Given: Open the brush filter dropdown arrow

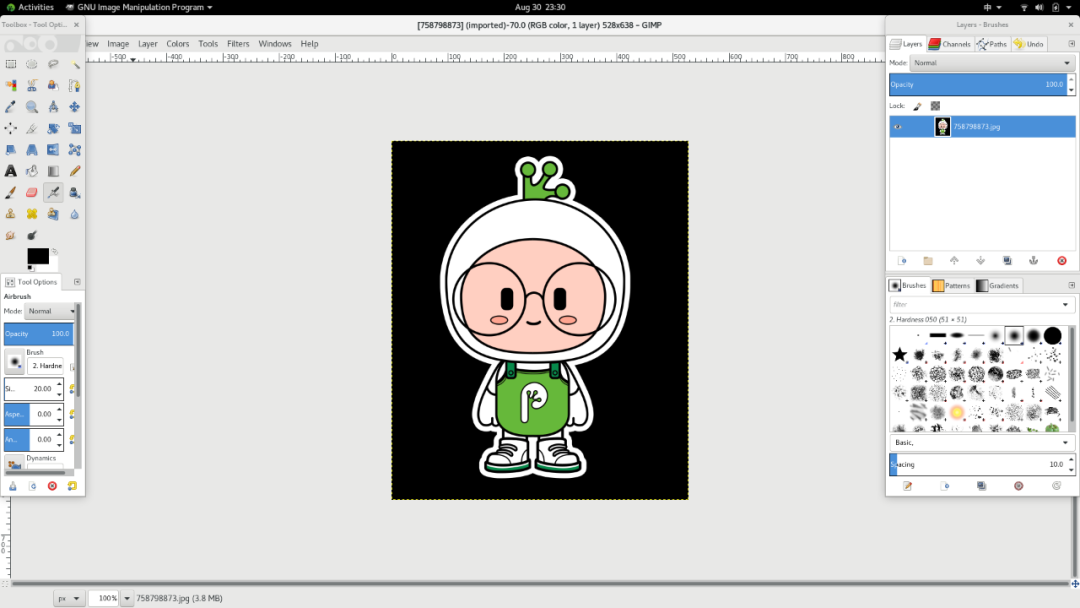Looking at the screenshot, I should point(1065,304).
